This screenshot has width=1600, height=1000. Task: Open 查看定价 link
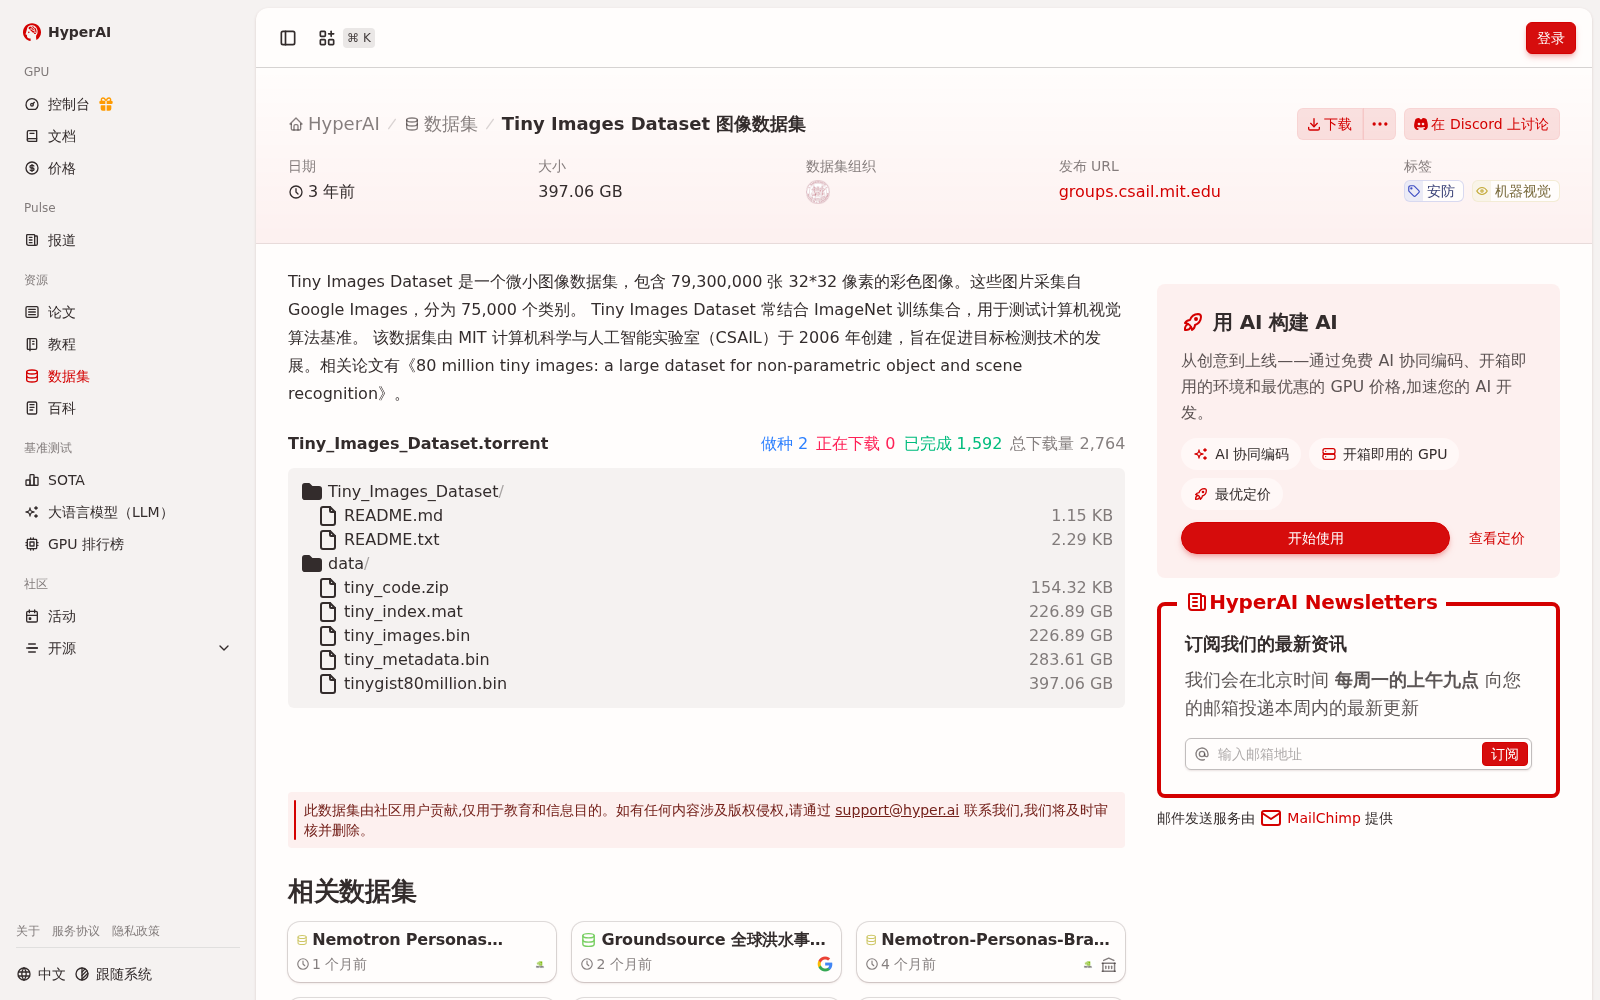click(1496, 538)
